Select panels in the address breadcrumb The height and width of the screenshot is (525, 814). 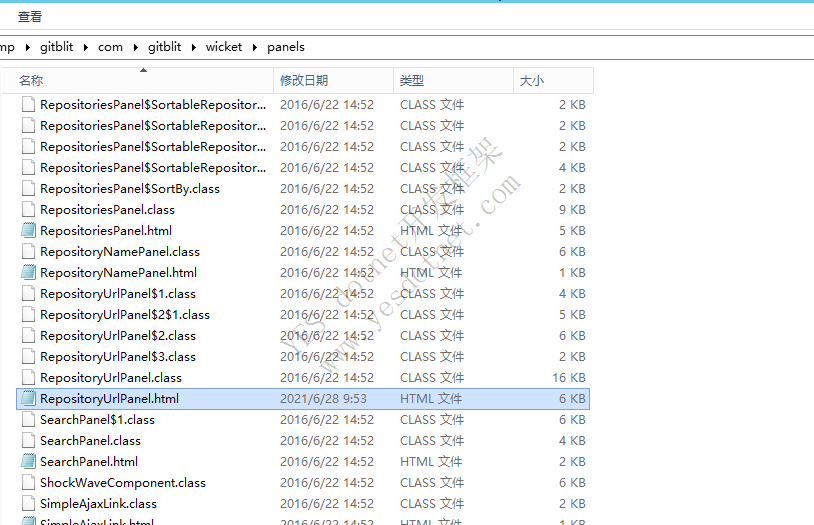tap(286, 47)
